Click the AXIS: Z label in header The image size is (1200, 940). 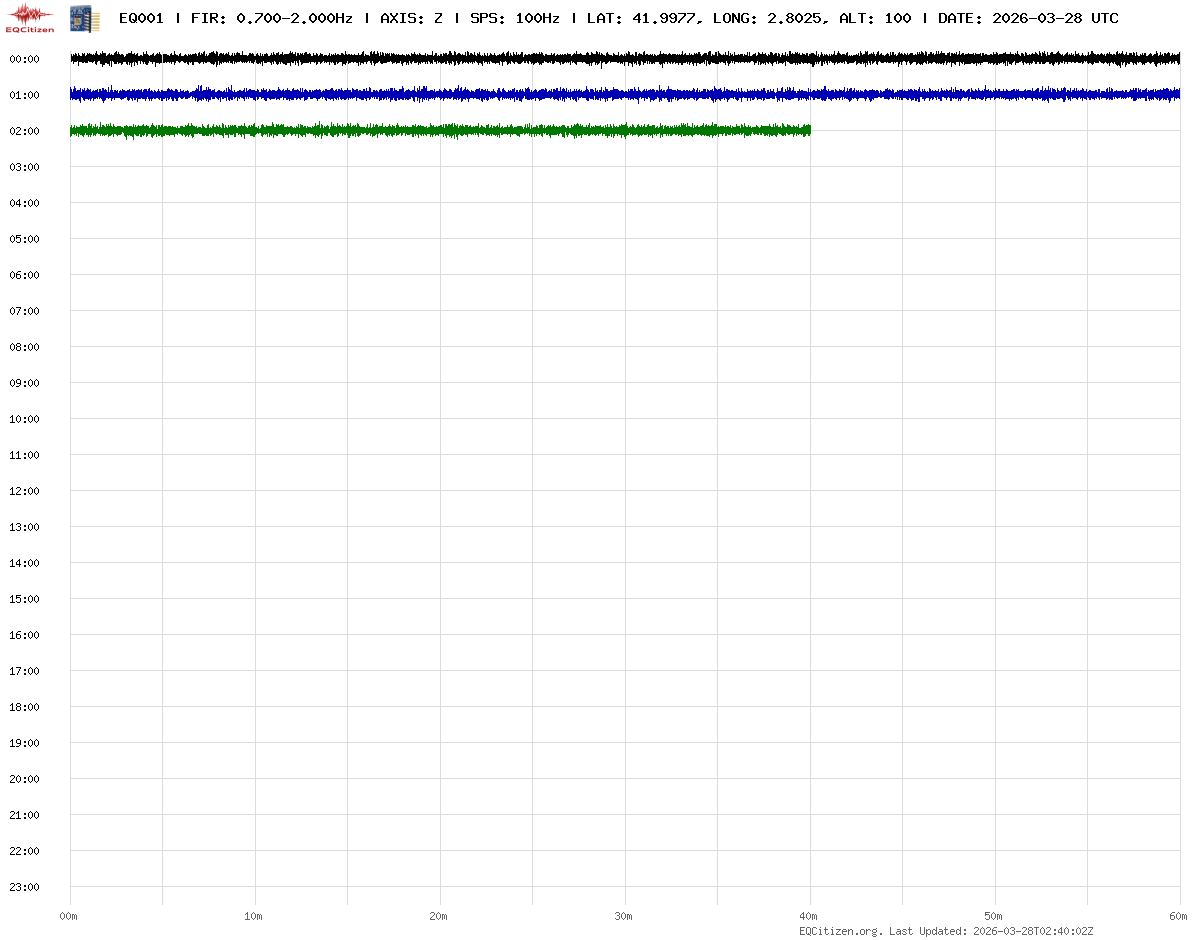click(411, 18)
